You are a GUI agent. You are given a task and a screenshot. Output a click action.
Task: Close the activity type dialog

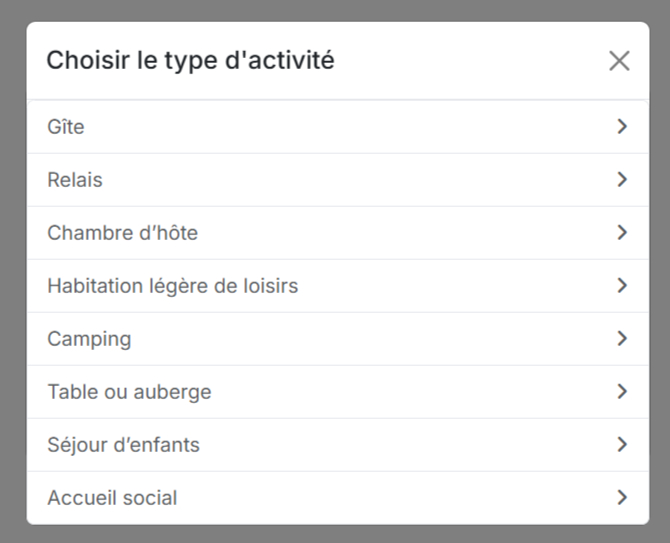619,61
